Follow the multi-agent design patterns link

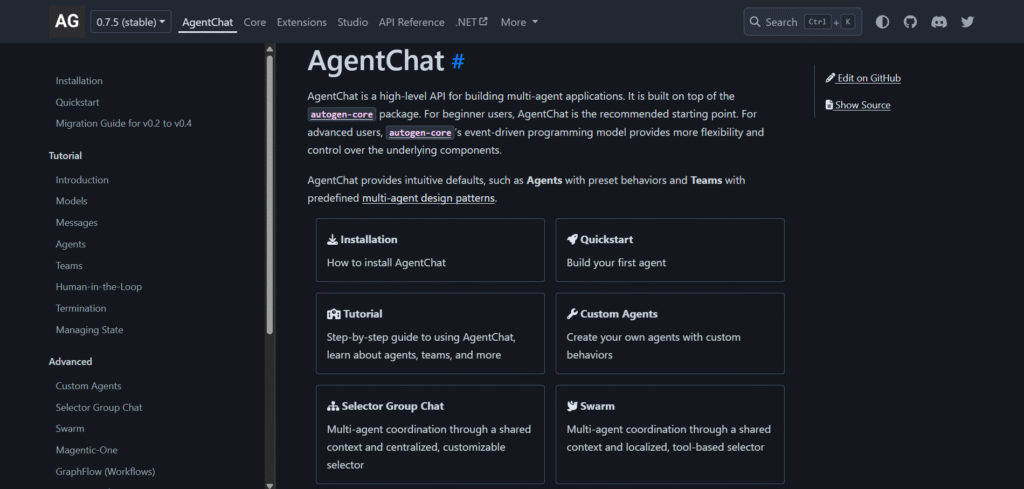click(x=428, y=198)
